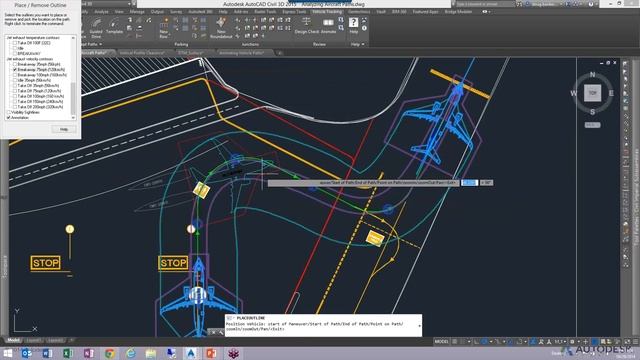Open the WCS dropdown under ViewCube
640x360 pixels.
click(x=592, y=125)
